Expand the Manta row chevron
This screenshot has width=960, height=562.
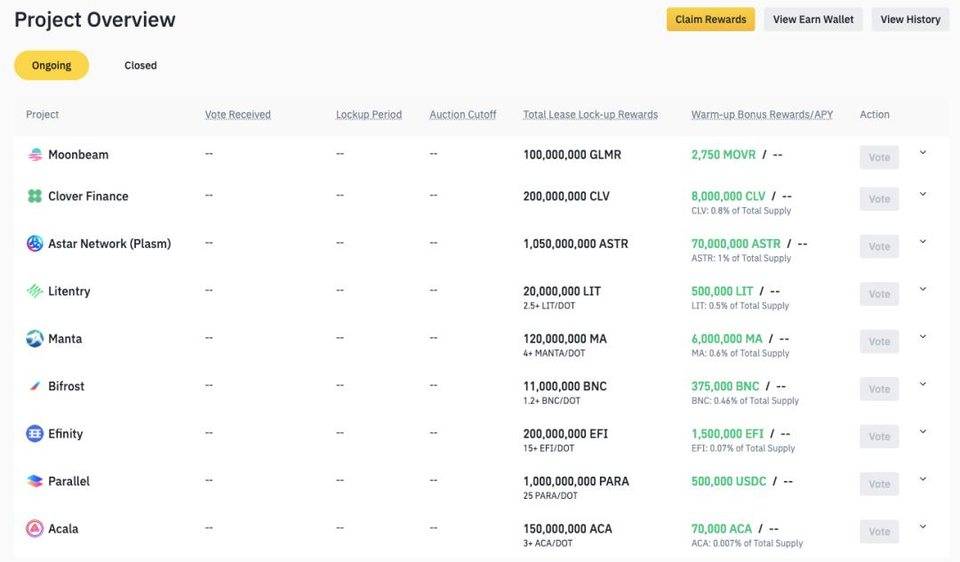923,337
